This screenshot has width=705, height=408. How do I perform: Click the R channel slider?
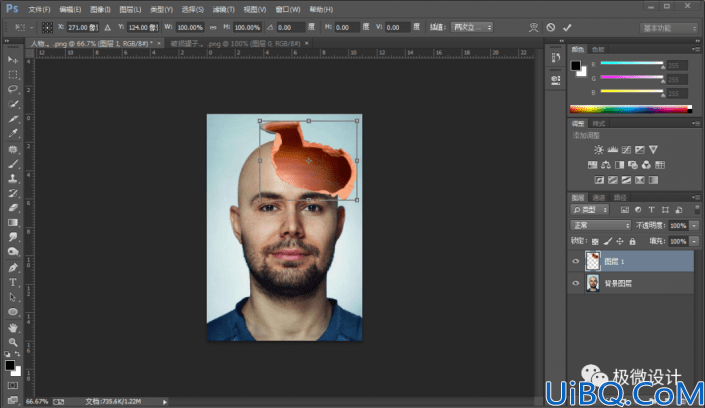pyautogui.click(x=632, y=63)
